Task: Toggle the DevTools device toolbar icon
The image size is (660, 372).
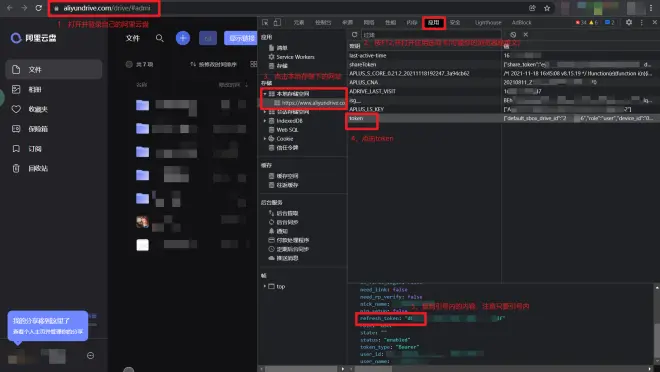Action: coord(277,22)
